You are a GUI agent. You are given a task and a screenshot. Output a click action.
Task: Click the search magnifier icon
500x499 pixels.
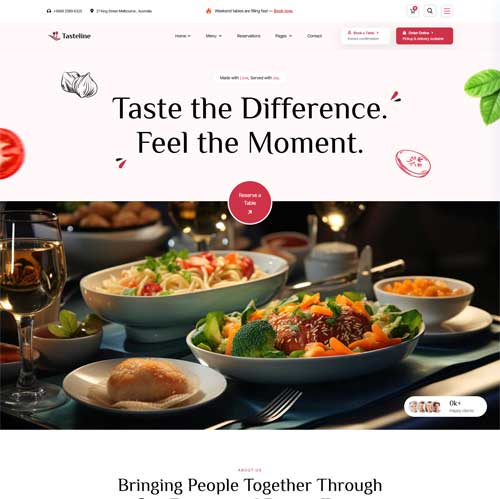(x=430, y=11)
